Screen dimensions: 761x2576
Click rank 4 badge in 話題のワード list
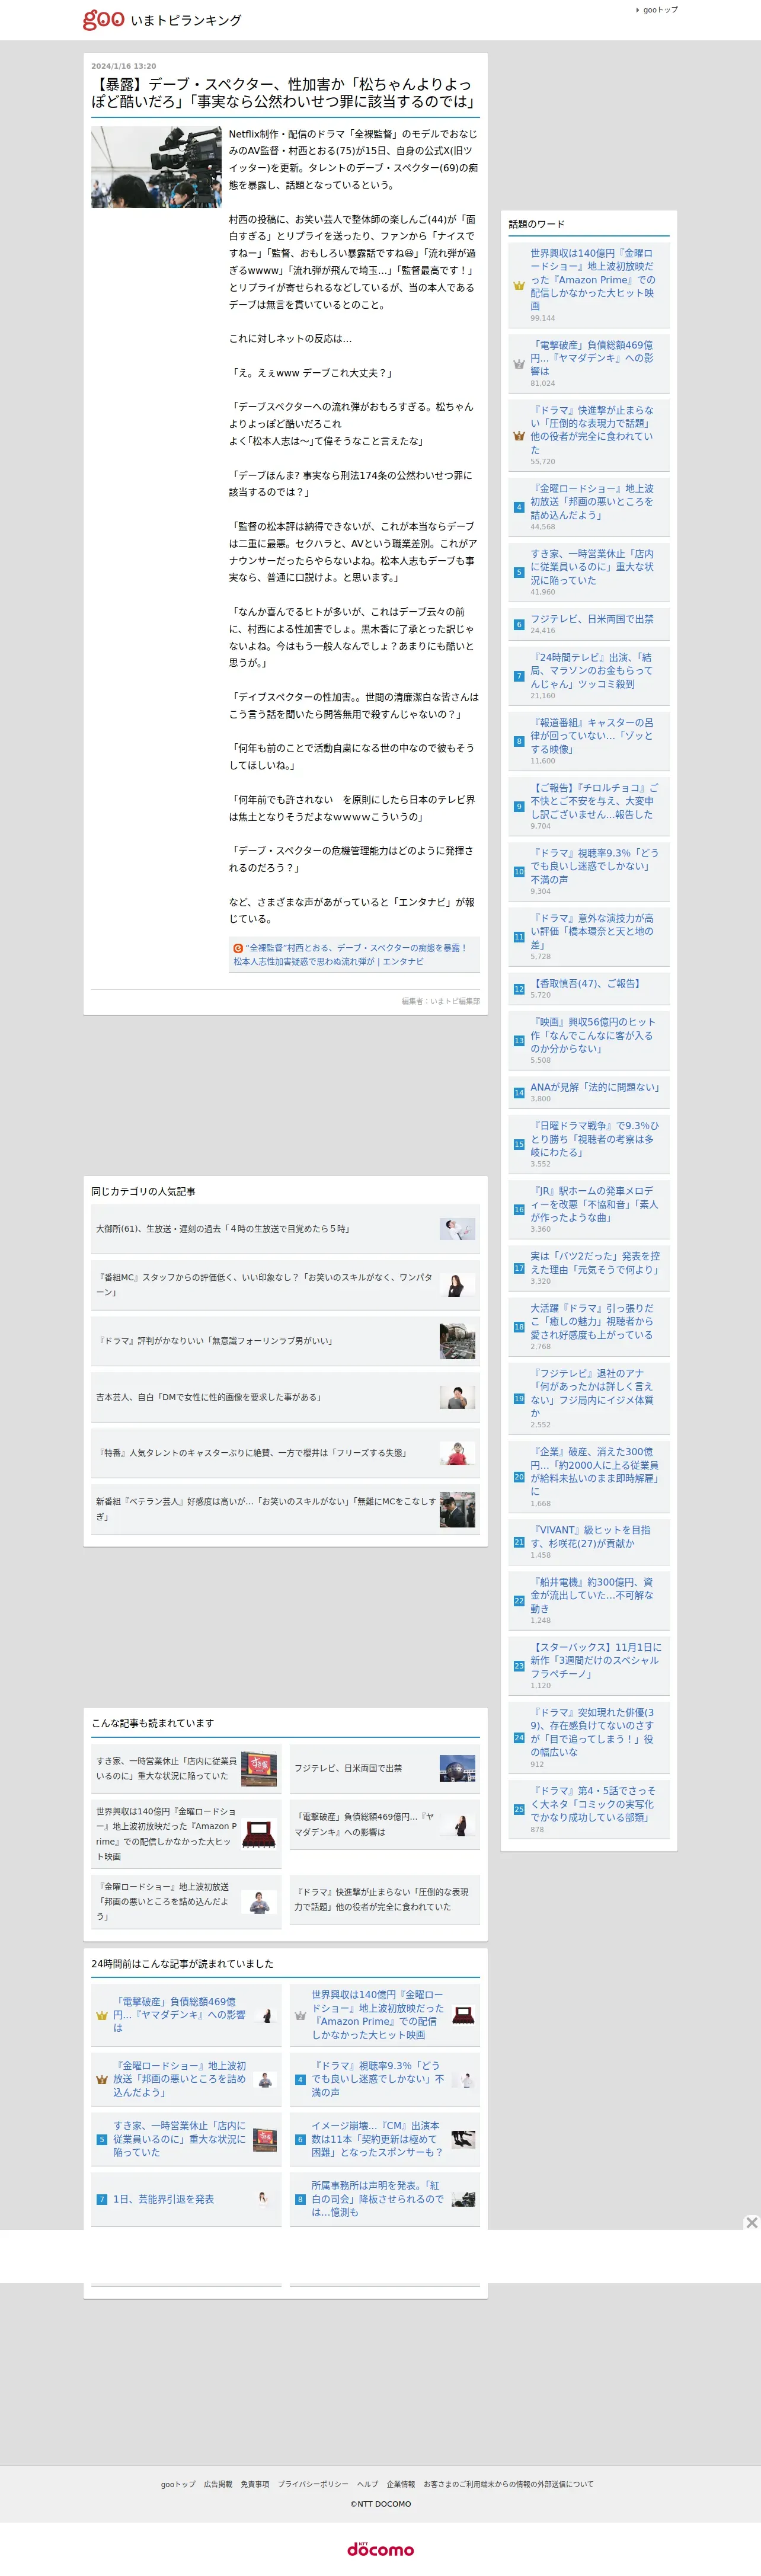[x=519, y=508]
